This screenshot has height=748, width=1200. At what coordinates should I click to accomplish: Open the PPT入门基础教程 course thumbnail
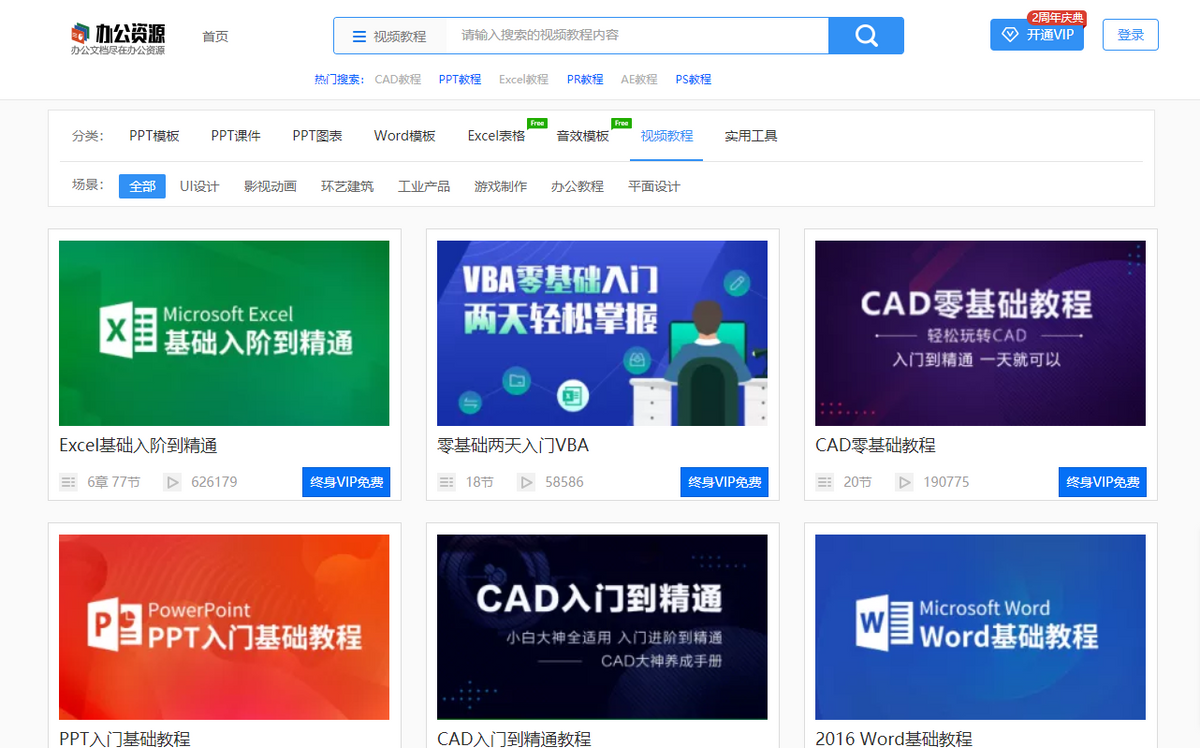coord(224,627)
